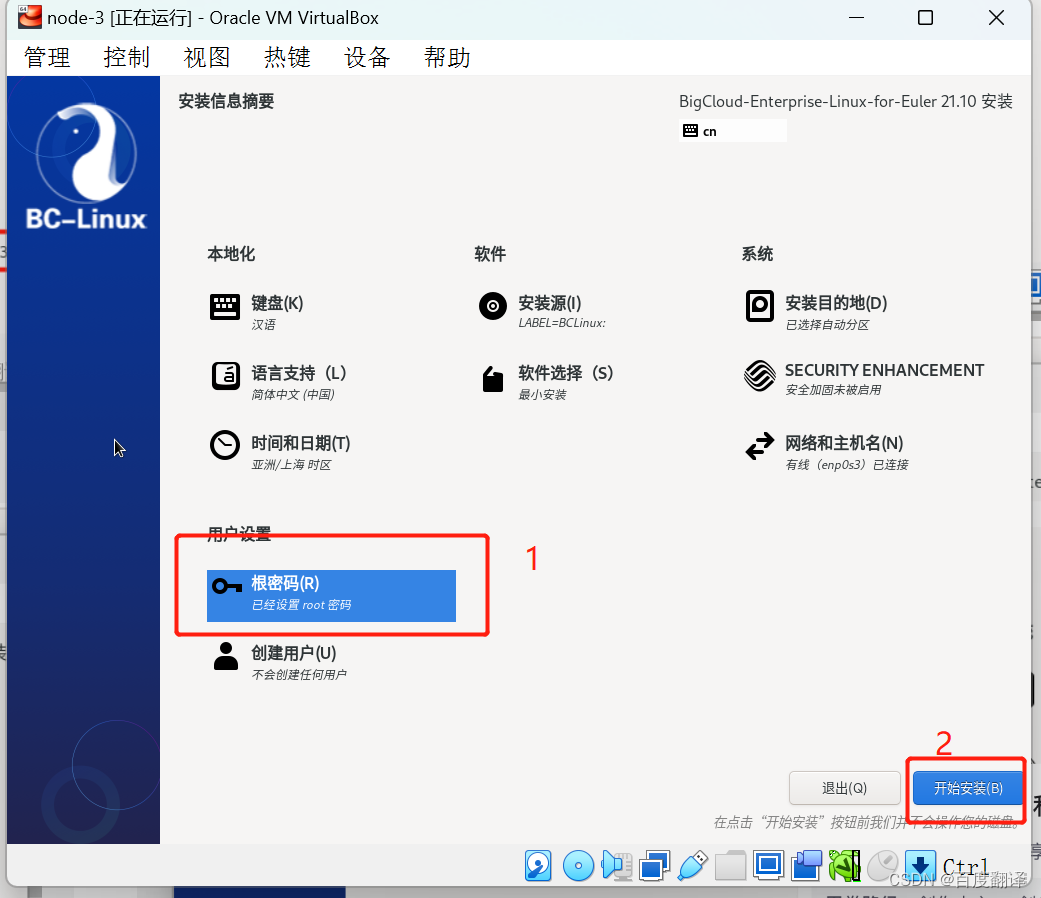Click the 亚洲/上海 时区 status text
This screenshot has height=898, width=1041.
[x=291, y=465]
